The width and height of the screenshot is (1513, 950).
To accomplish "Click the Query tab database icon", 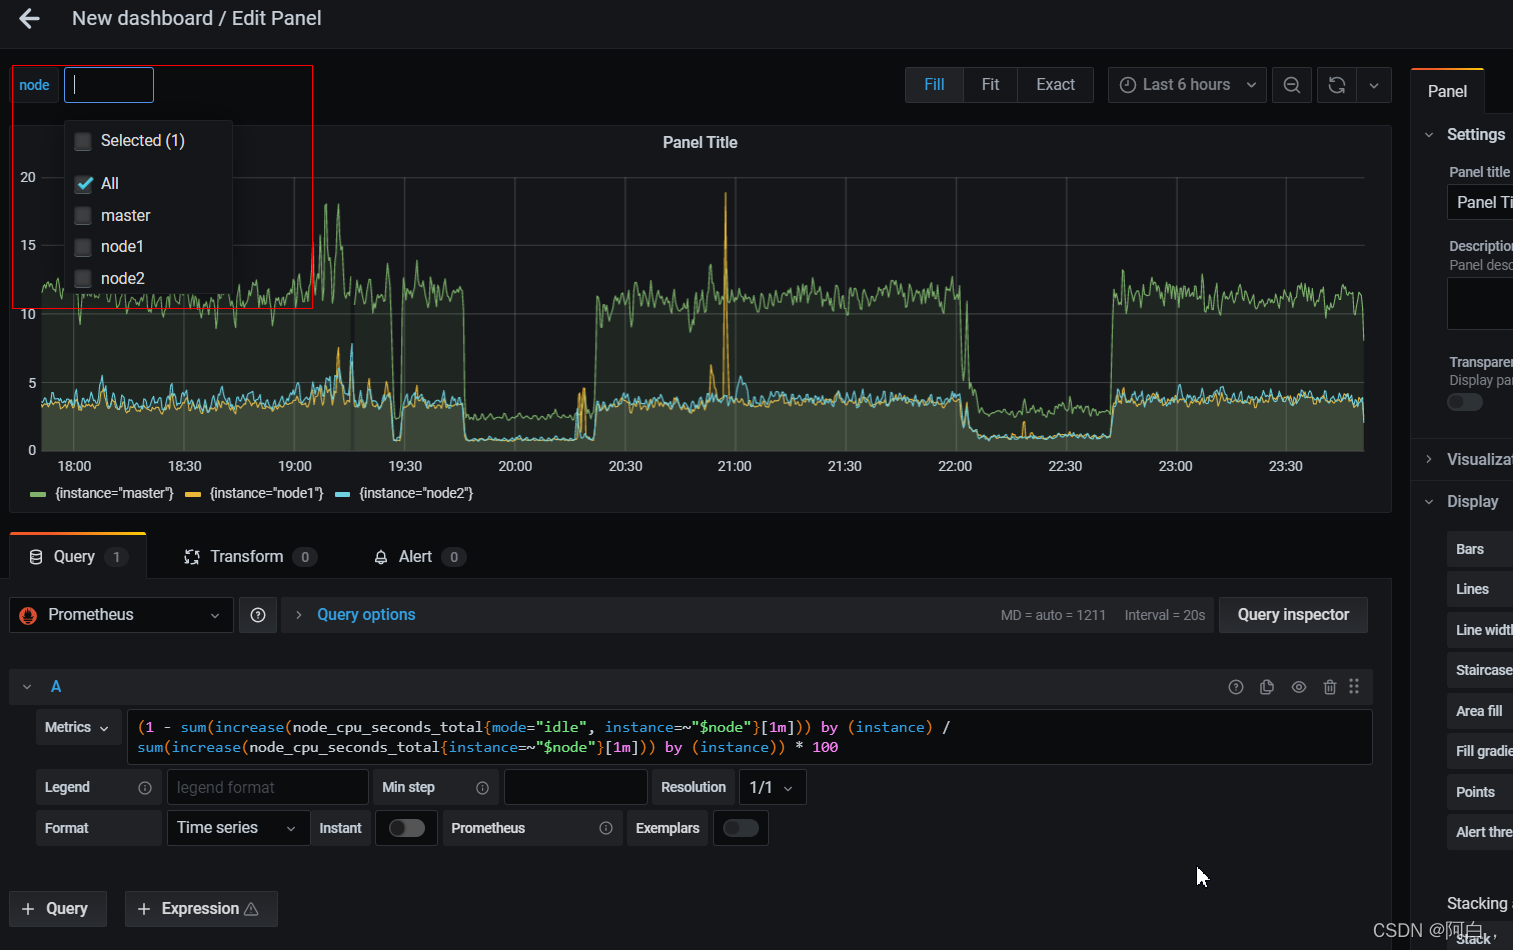I will coord(36,557).
